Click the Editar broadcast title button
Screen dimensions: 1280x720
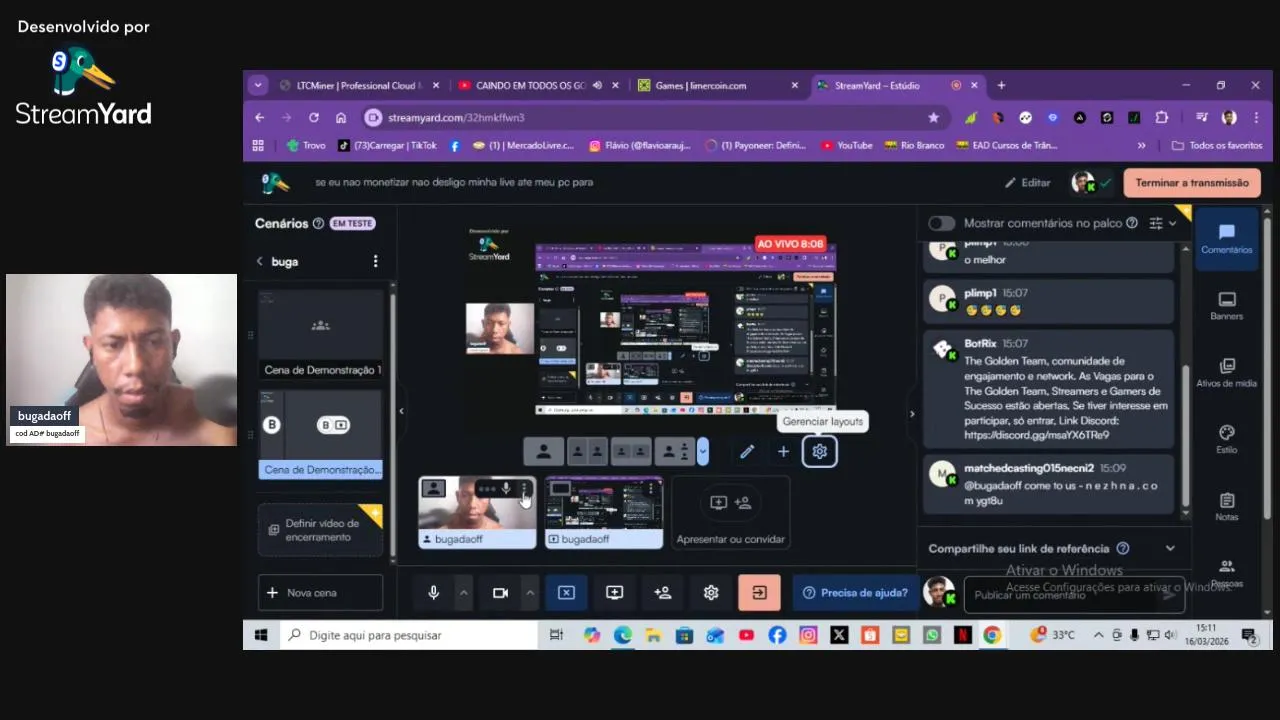(x=1027, y=183)
